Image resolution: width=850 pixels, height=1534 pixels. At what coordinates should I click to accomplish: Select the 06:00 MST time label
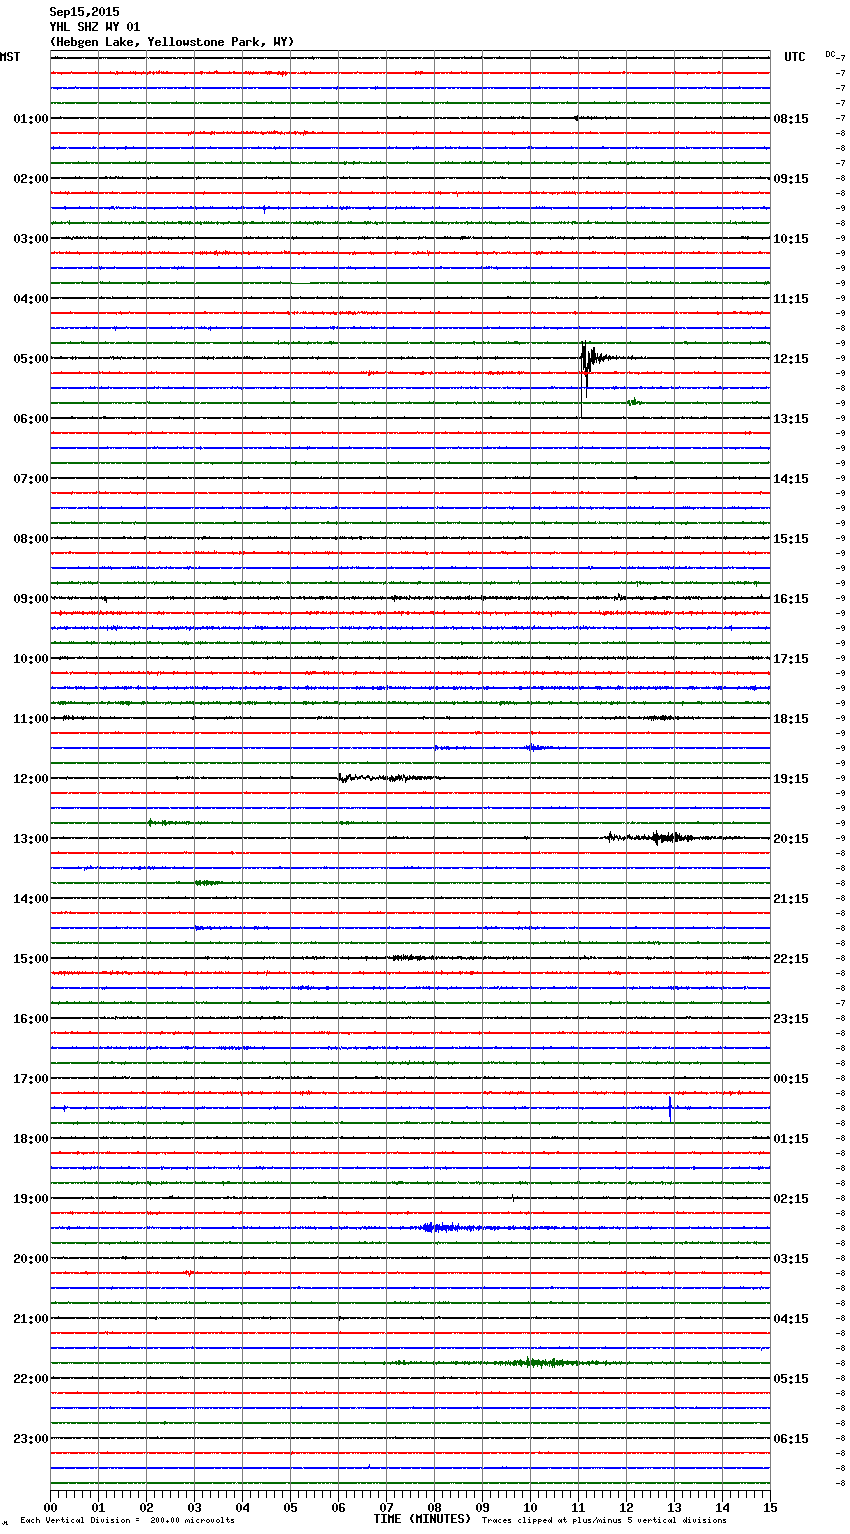[31, 419]
